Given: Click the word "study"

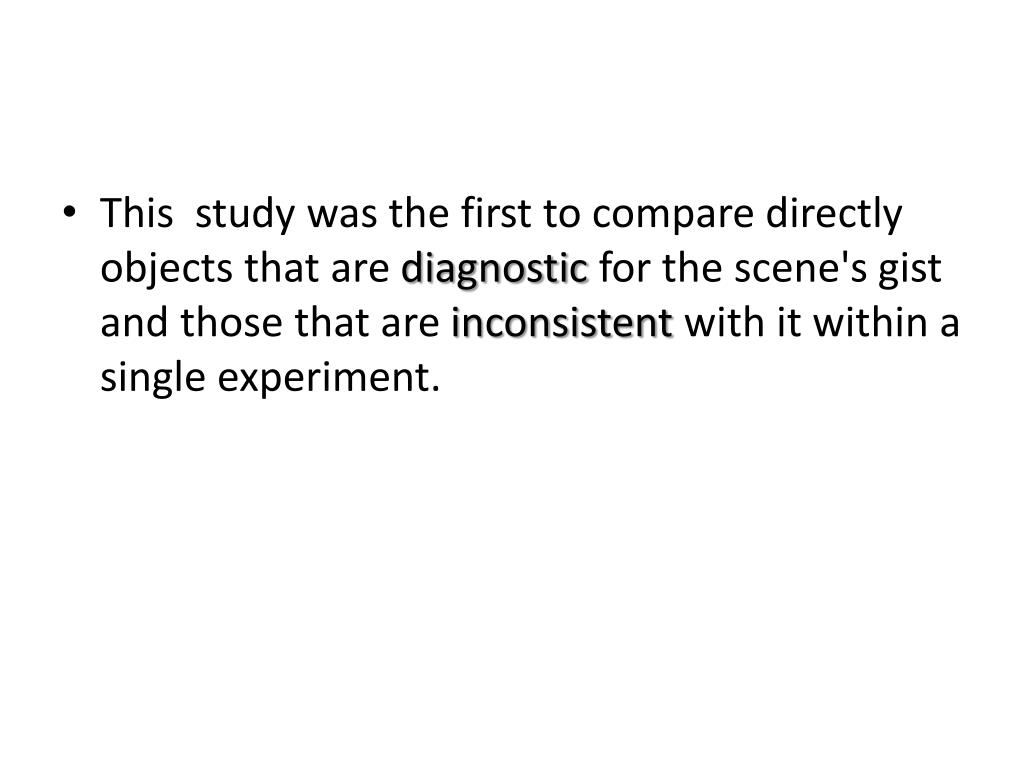Looking at the screenshot, I should tap(245, 214).
